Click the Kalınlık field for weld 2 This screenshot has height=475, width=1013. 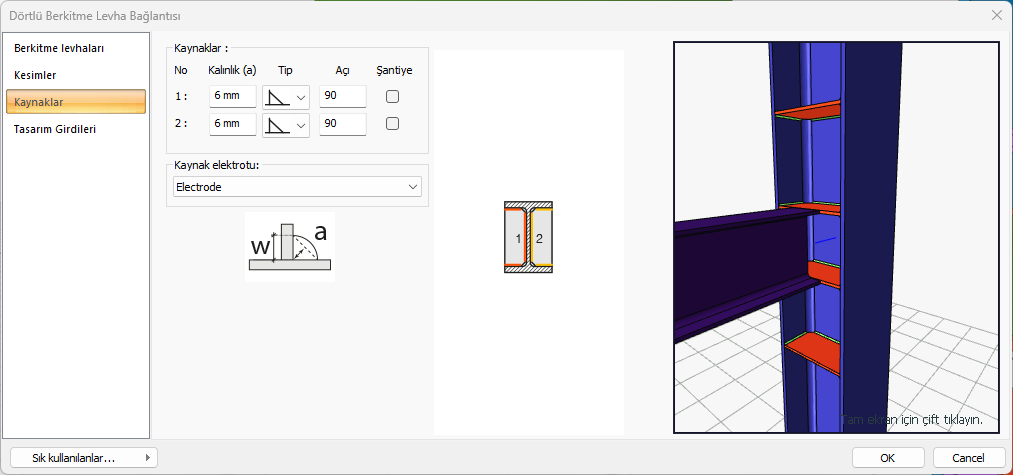(x=232, y=124)
